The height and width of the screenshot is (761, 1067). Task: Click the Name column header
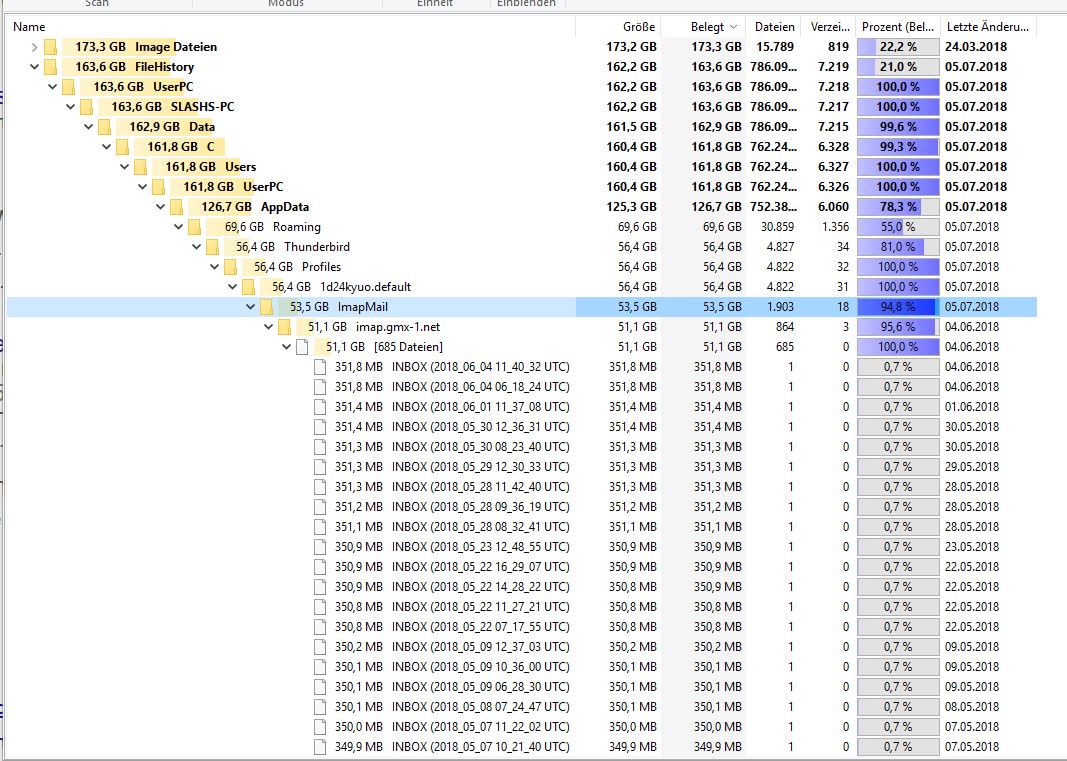click(30, 27)
